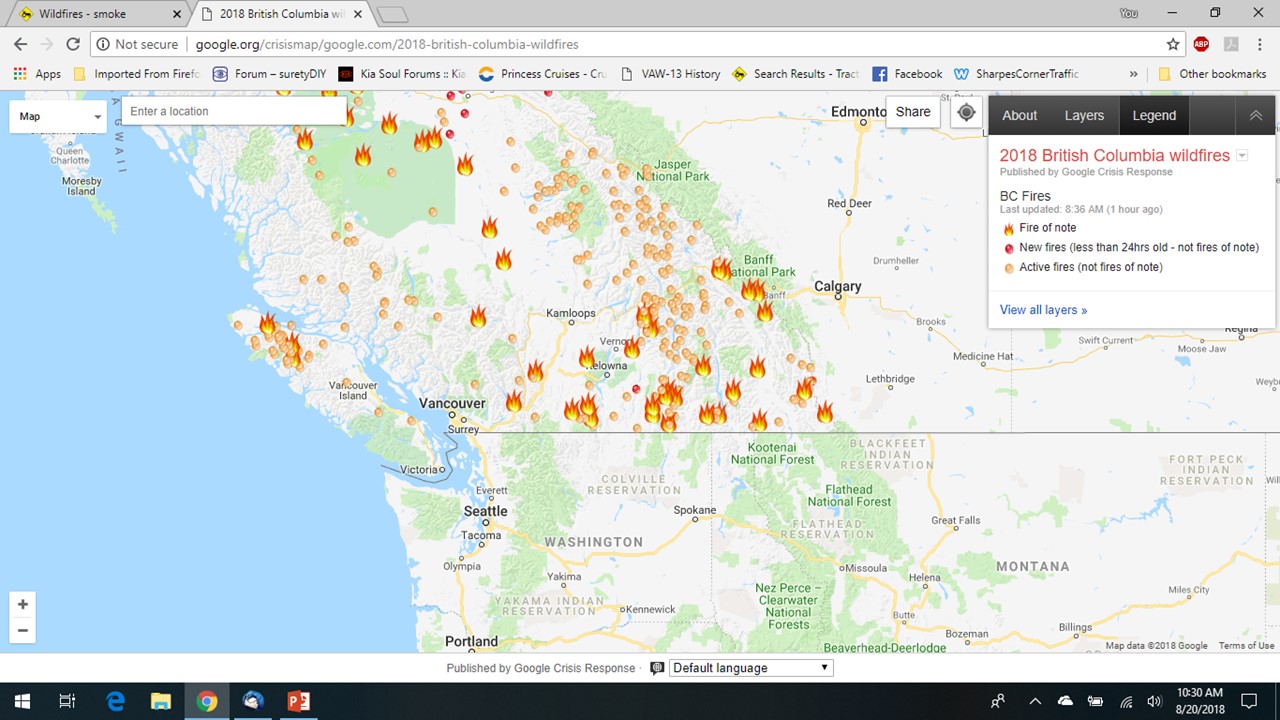Click the taskbar clock showing 10:30 AM

point(1200,701)
